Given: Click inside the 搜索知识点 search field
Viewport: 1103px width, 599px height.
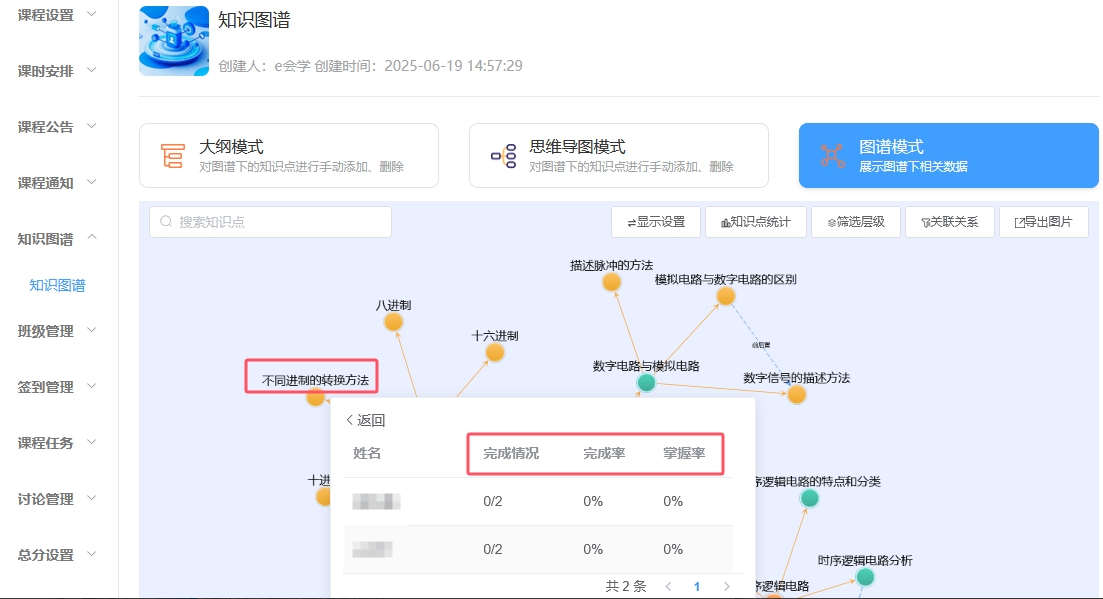Looking at the screenshot, I should [280, 222].
